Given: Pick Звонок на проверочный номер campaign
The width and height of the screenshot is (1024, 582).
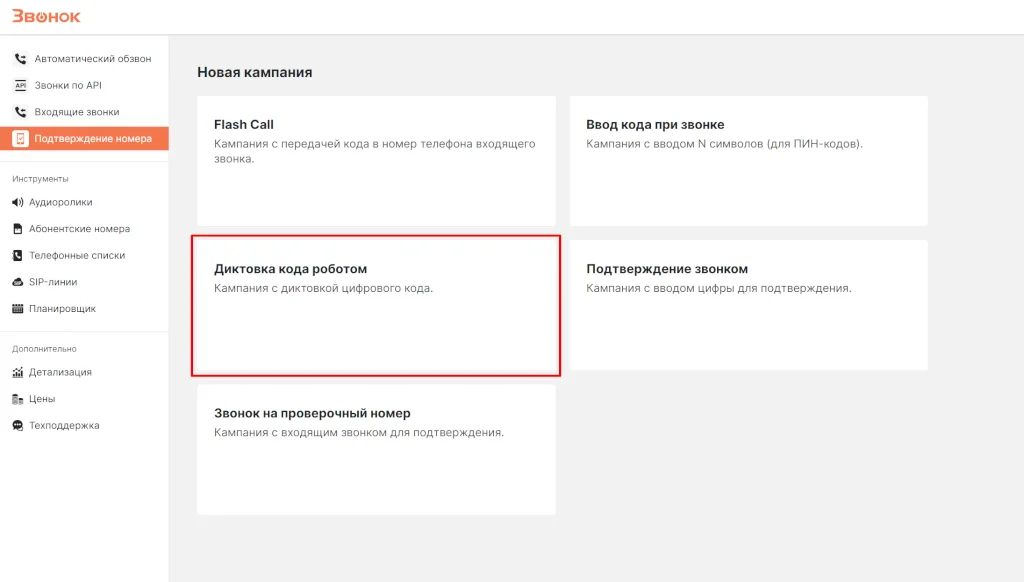Looking at the screenshot, I should click(376, 449).
